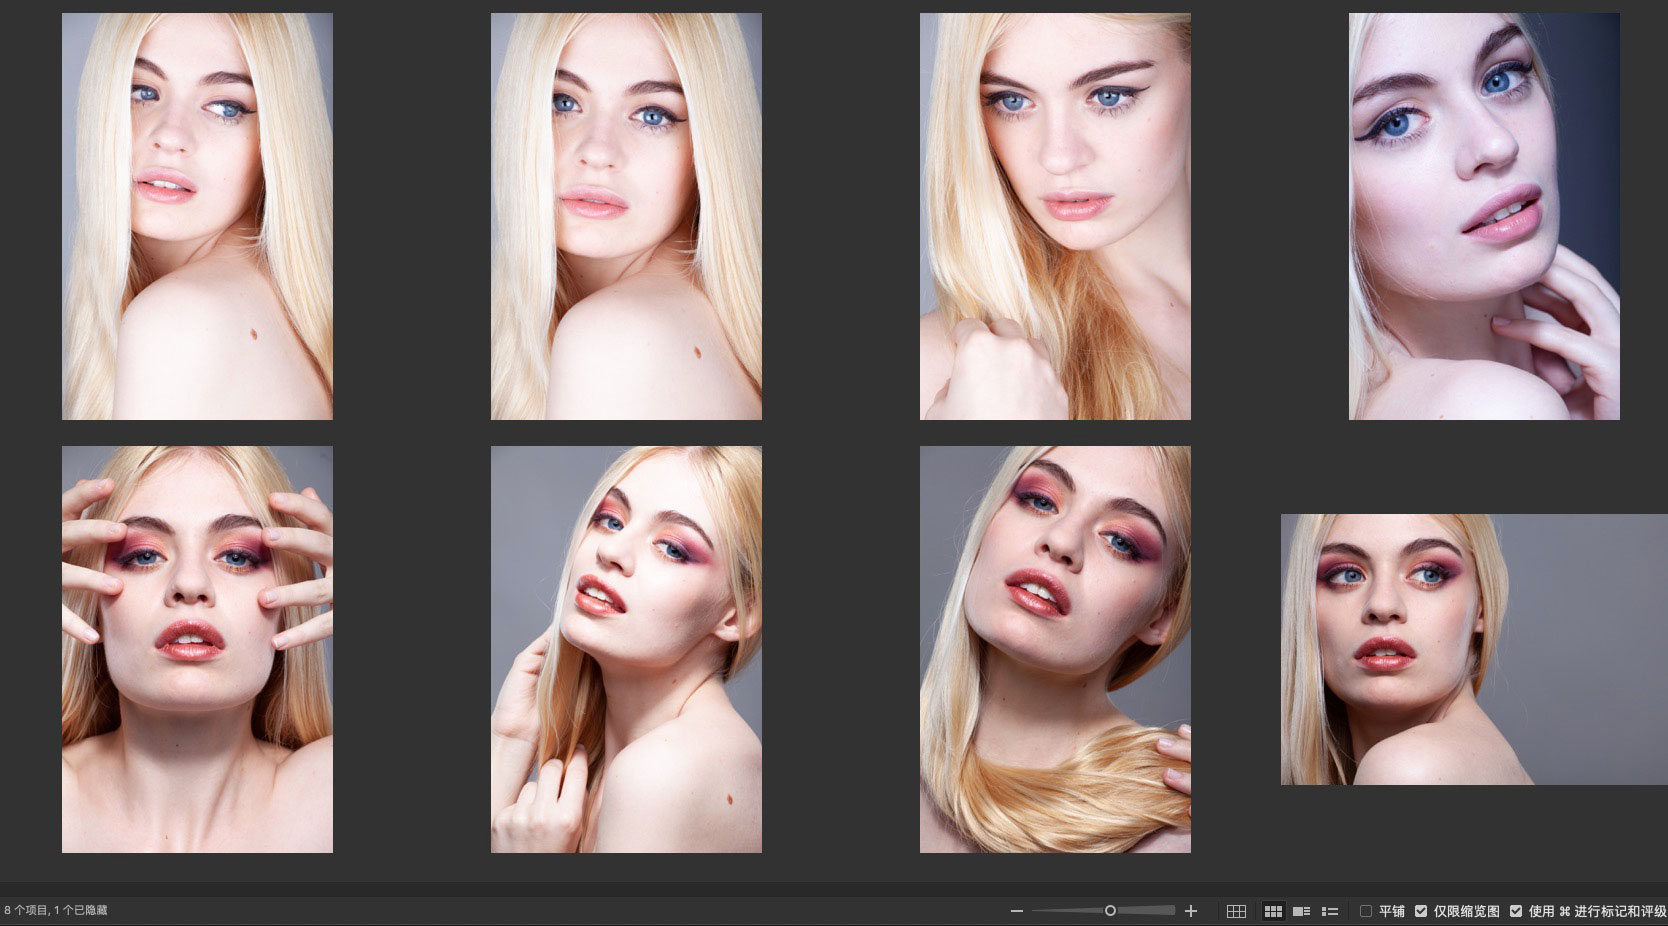Click the lock thumbnail grid icon
This screenshot has width=1668, height=926.
1236,911
